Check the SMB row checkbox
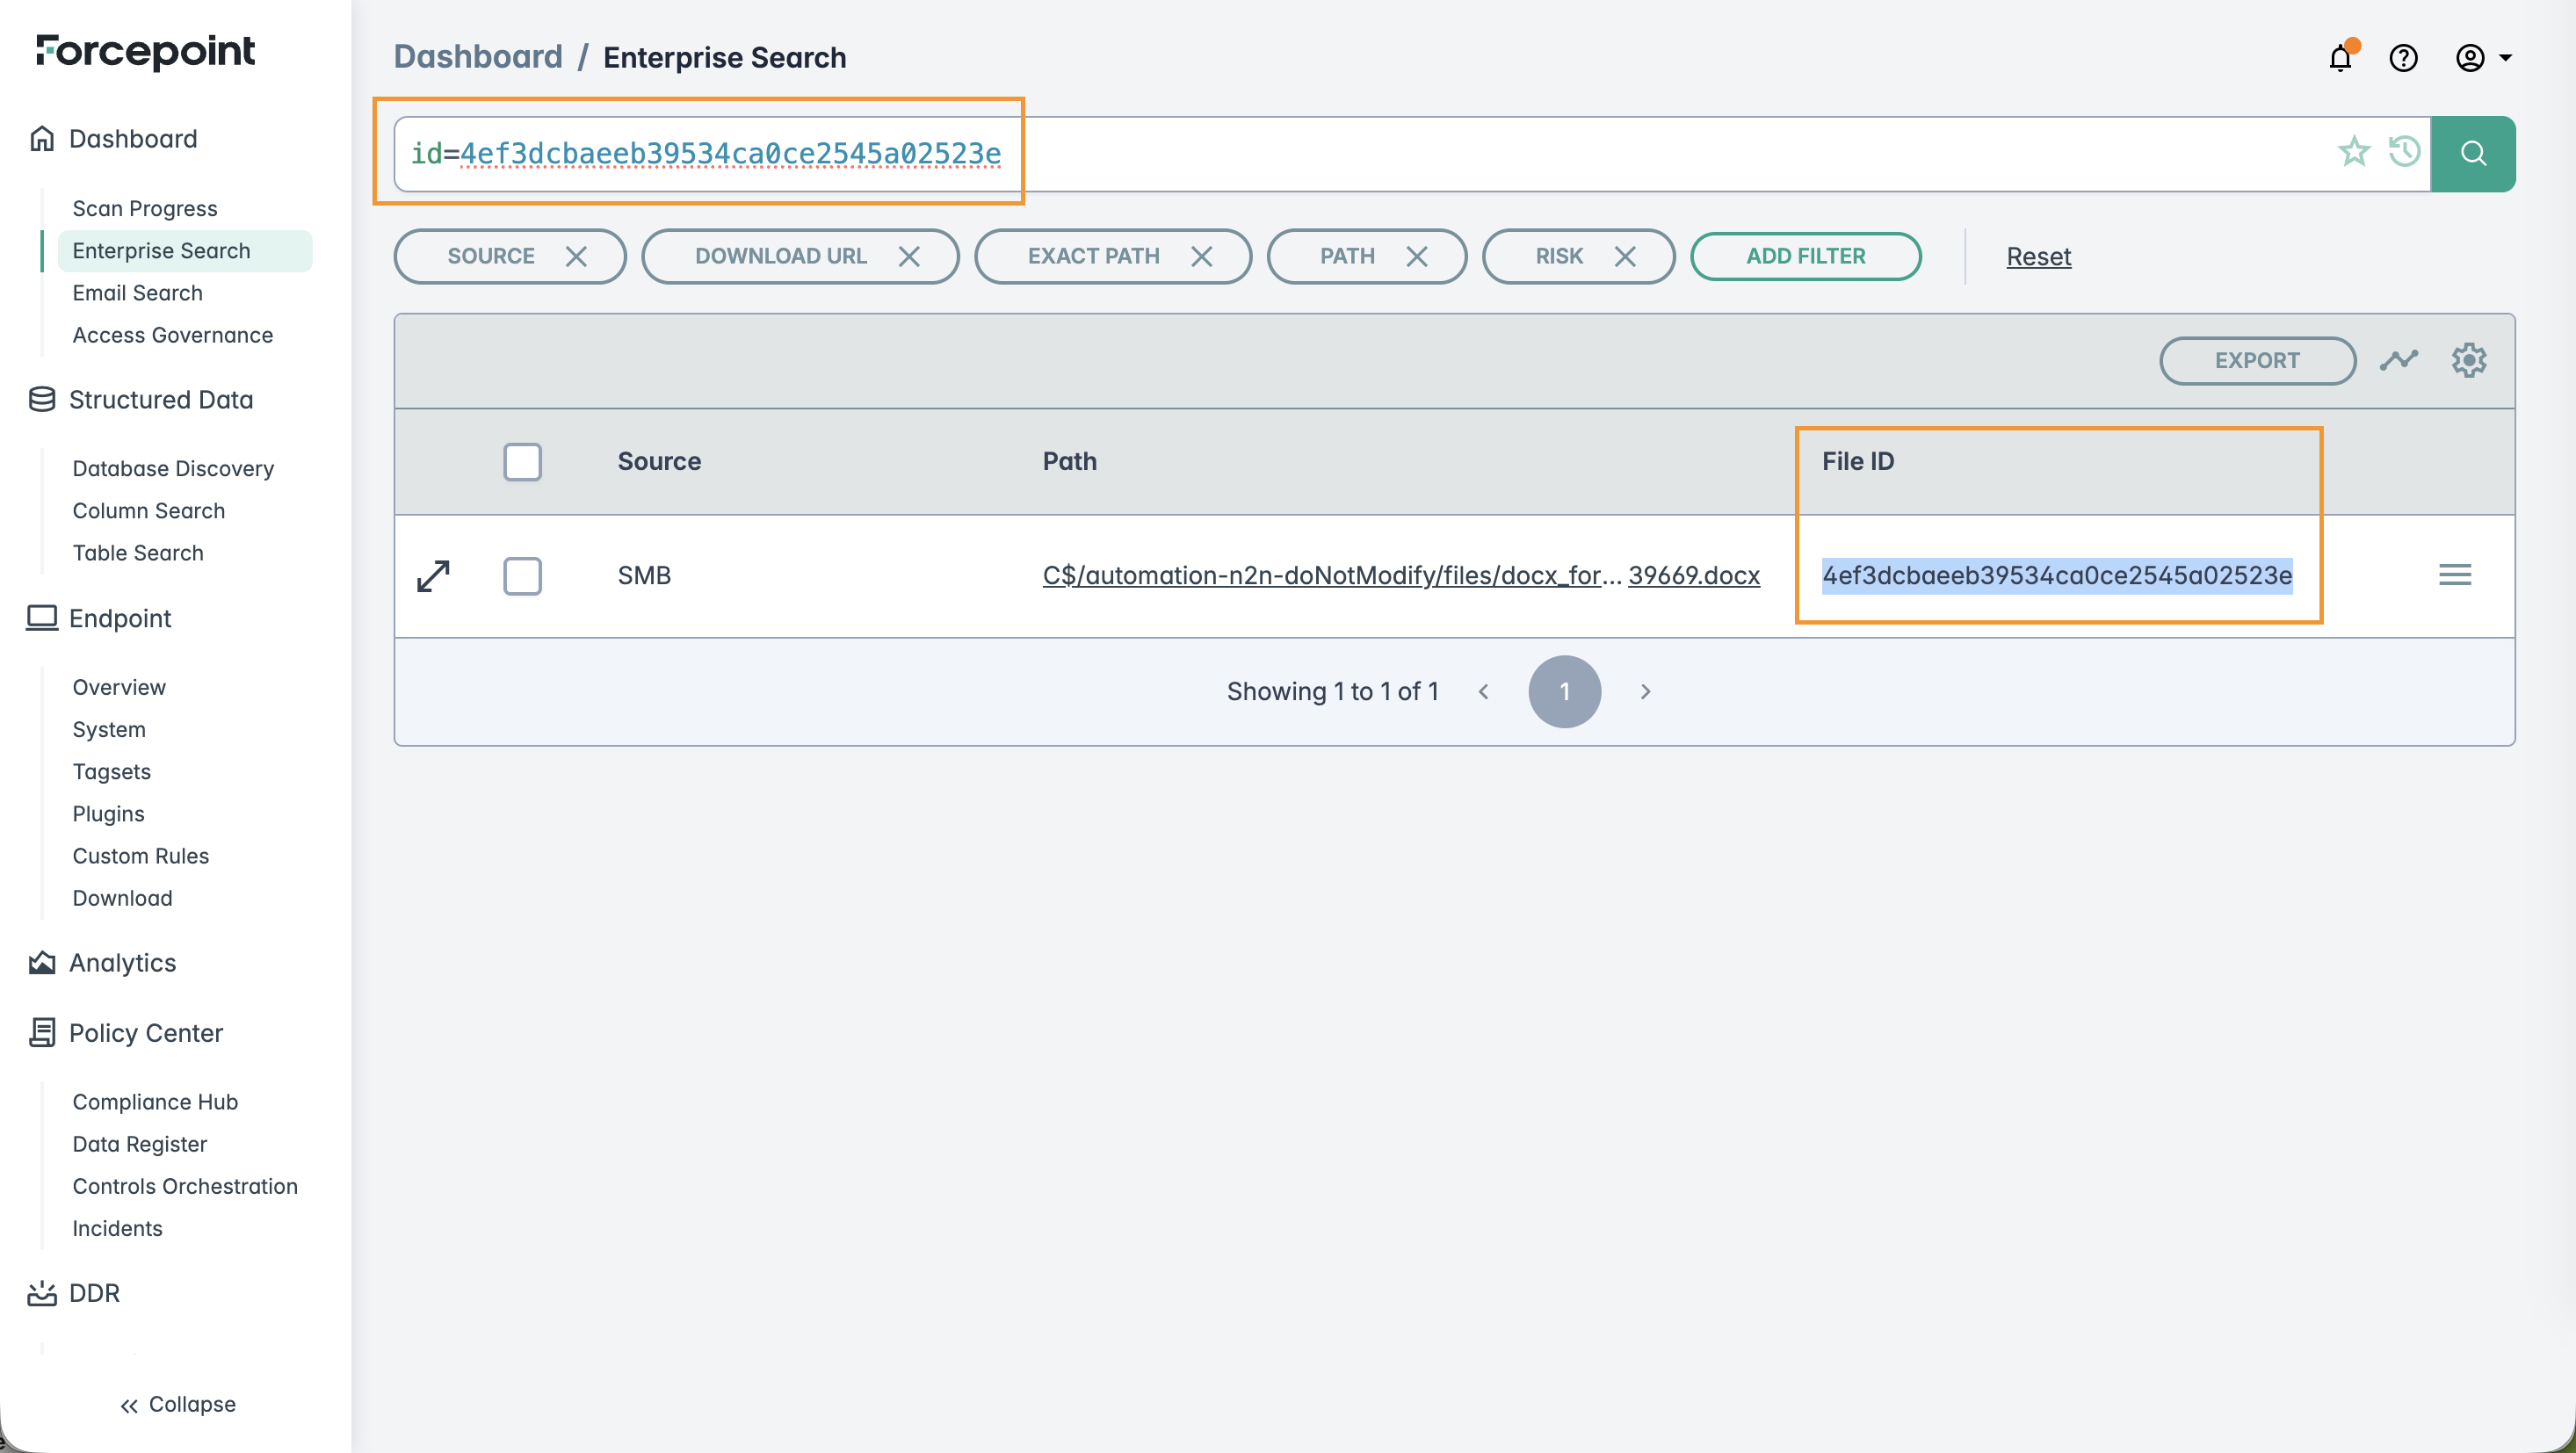This screenshot has height=1453, width=2576. (x=522, y=576)
